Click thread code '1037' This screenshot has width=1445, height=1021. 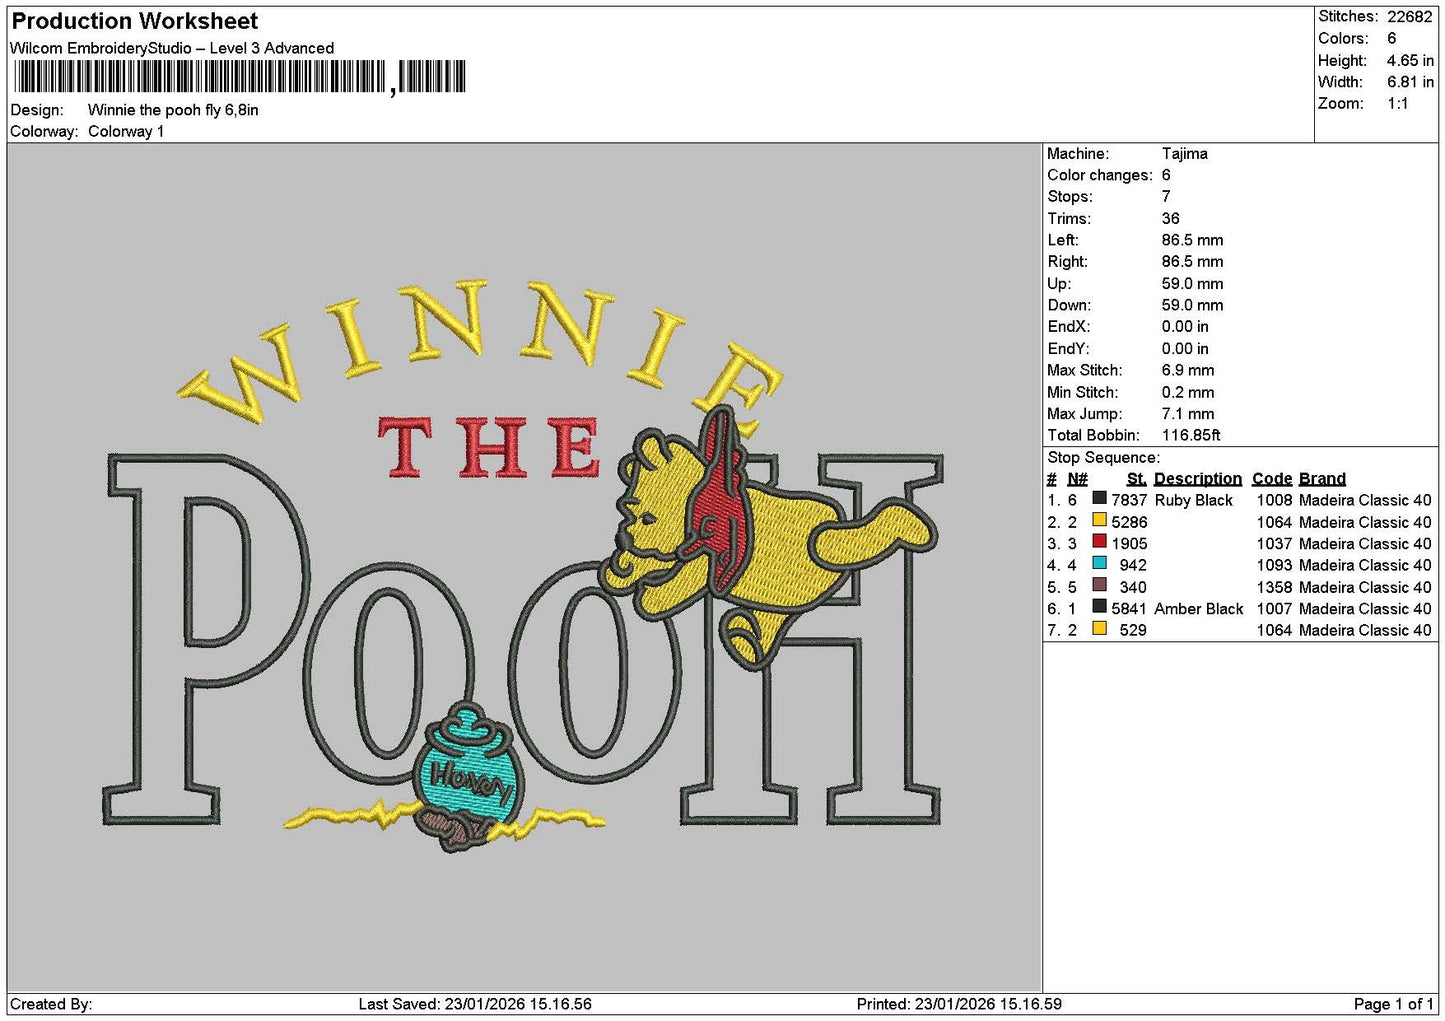click(x=1275, y=543)
